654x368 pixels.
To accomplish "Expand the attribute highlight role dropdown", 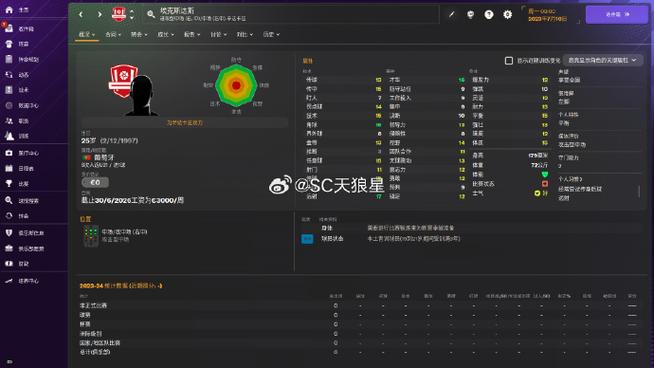I will point(603,60).
